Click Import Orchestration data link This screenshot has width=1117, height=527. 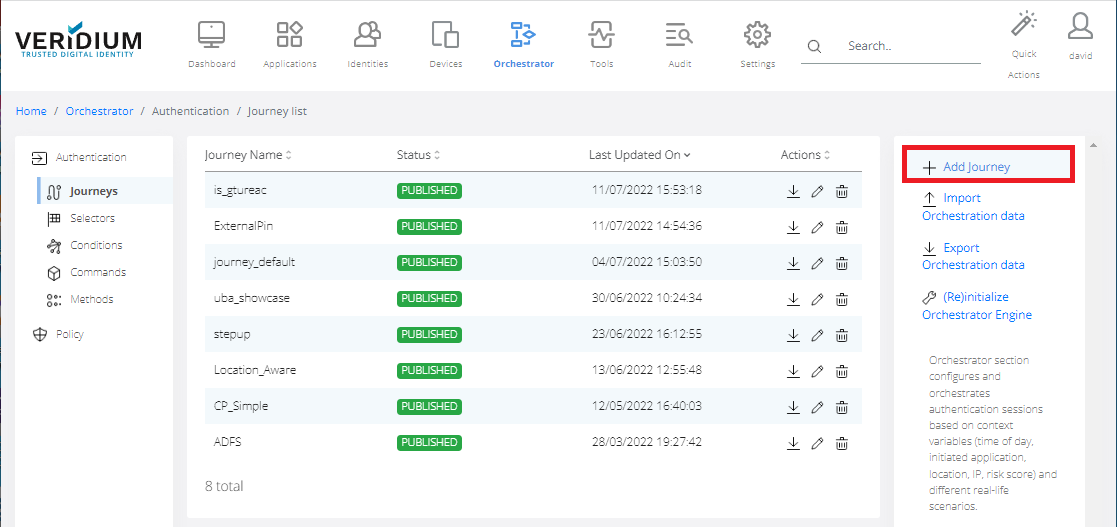coord(972,207)
